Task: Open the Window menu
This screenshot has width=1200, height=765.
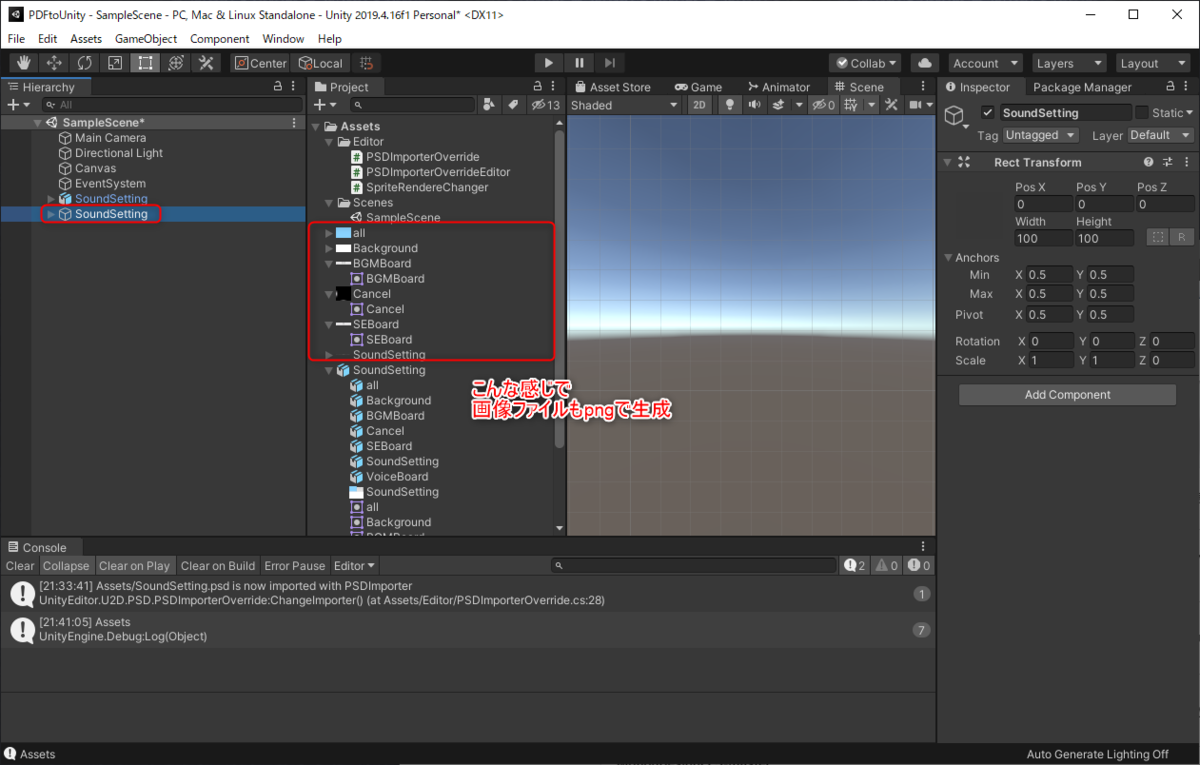Action: [283, 39]
